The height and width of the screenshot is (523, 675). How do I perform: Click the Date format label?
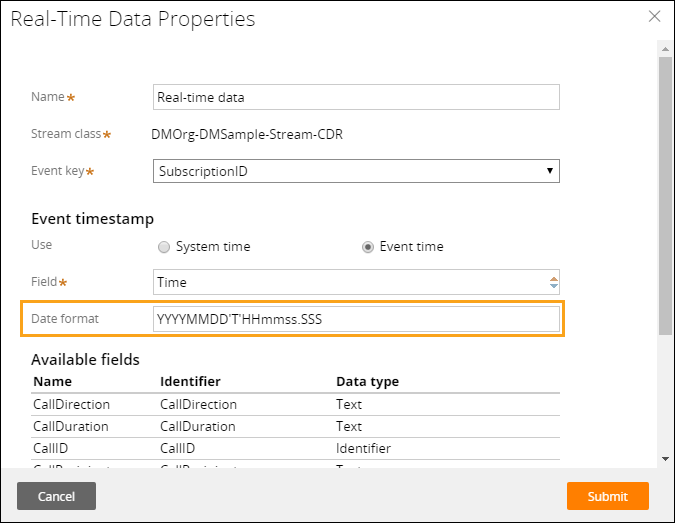[x=65, y=319]
